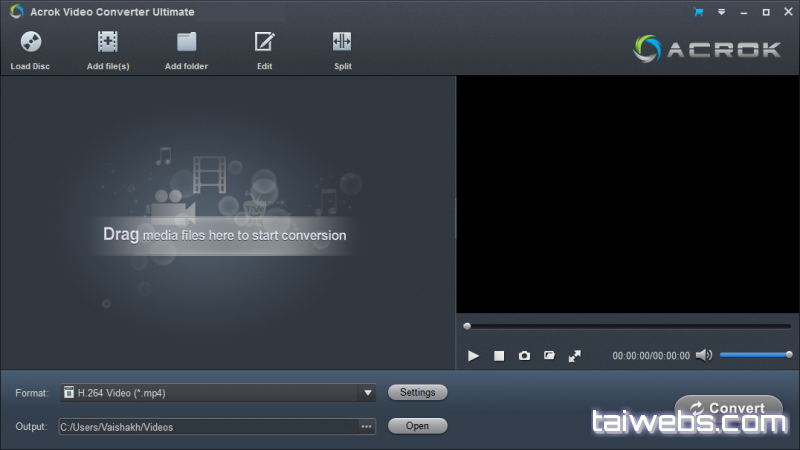Click the blue shopping cart icon
Screen dimensions: 800x450
[x=697, y=12]
